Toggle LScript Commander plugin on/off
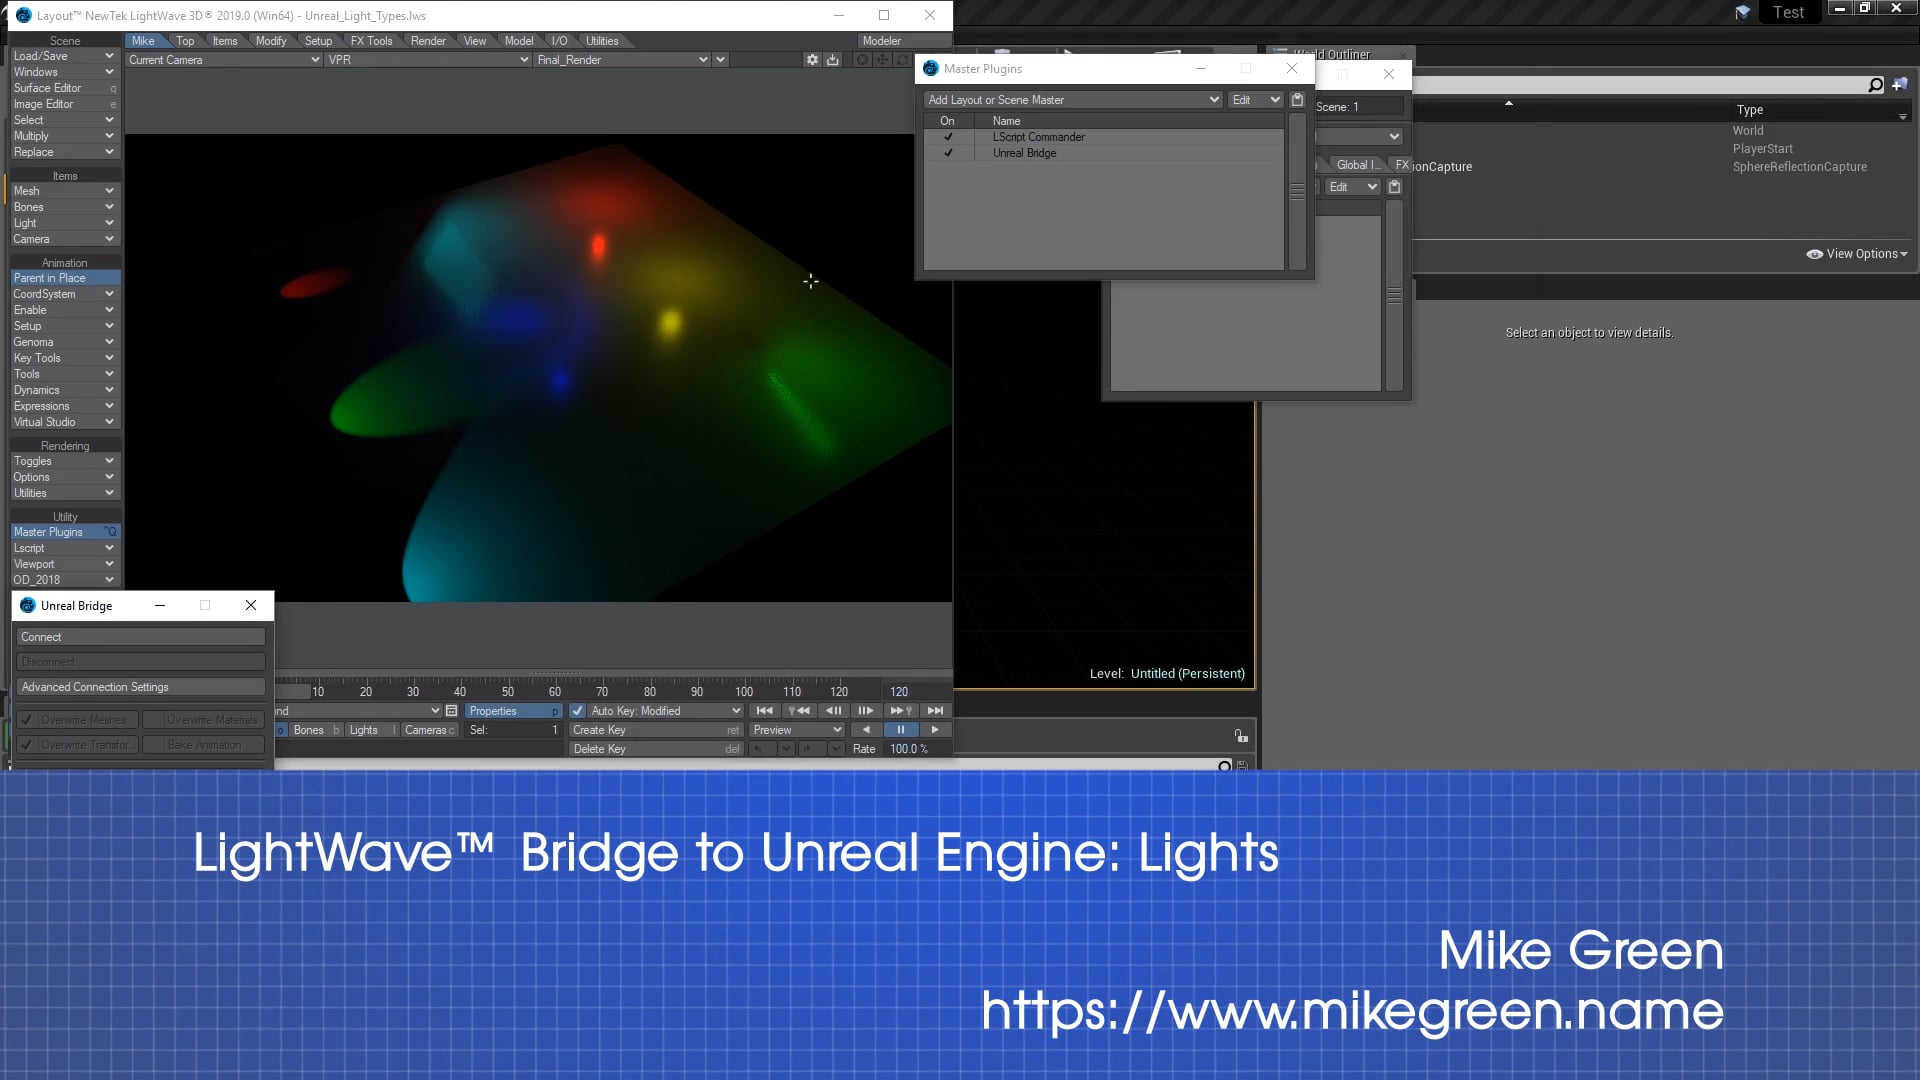Viewport: 1920px width, 1080px height. (x=948, y=137)
